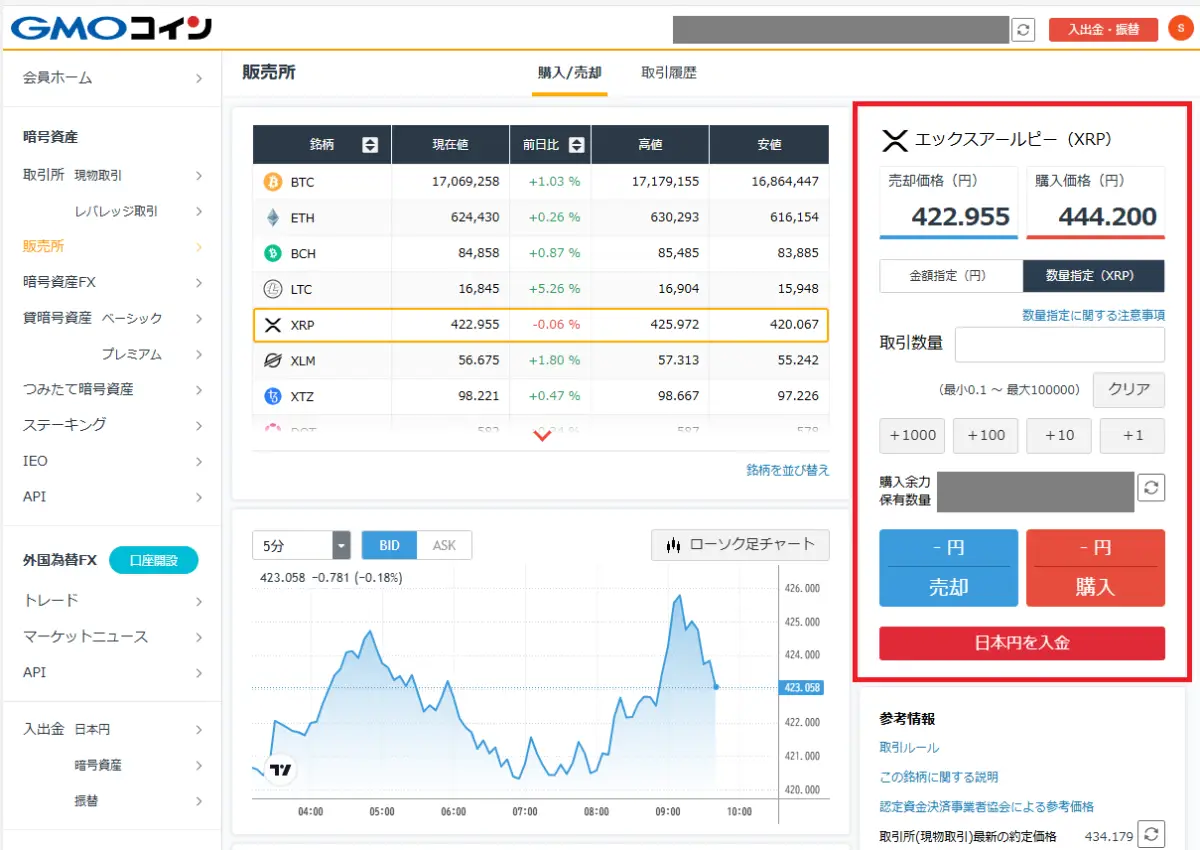Switch the chart to BID prices

tap(389, 545)
